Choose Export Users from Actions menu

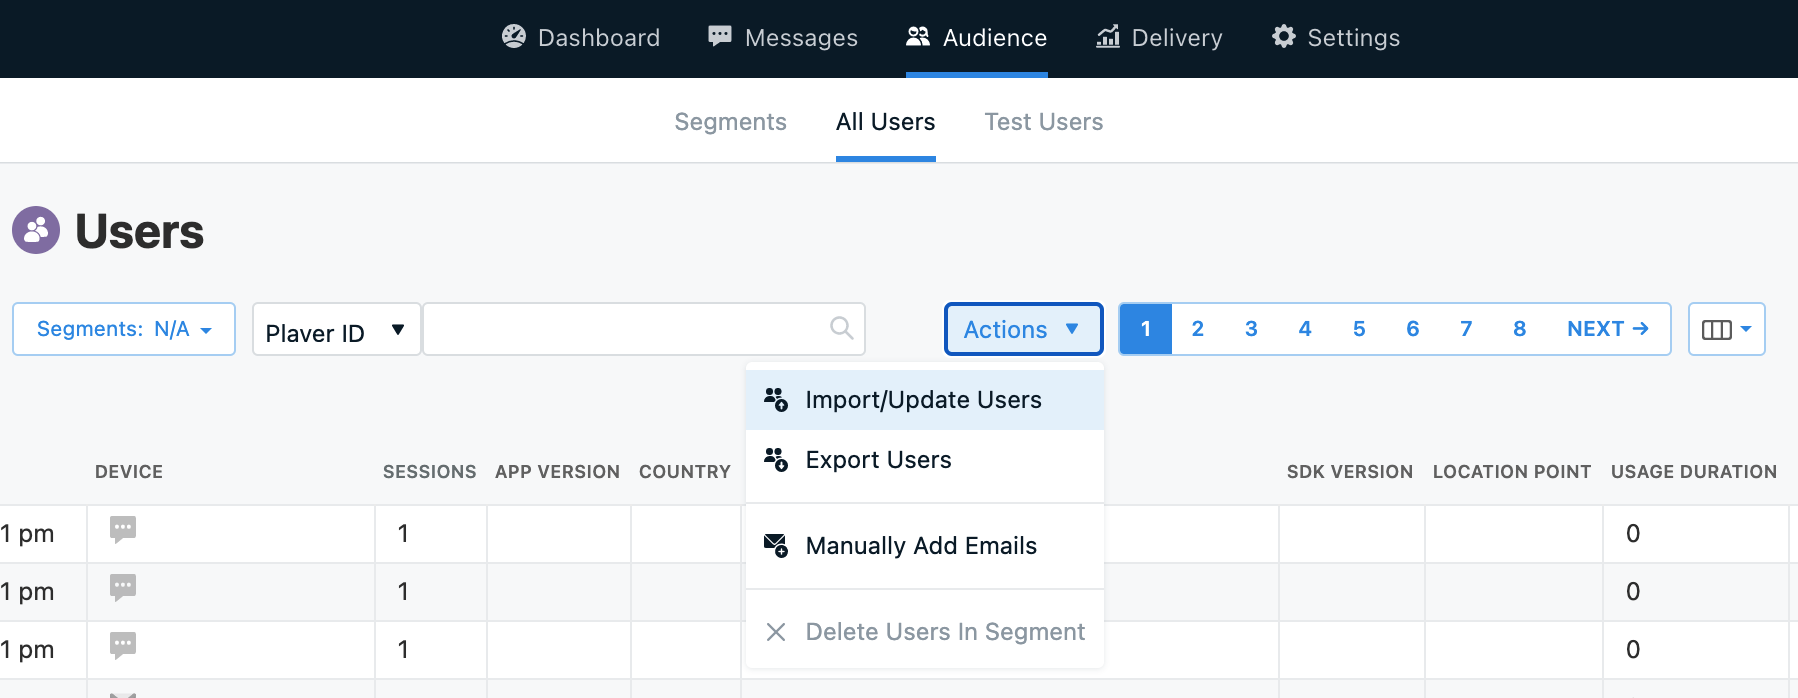pos(925,460)
